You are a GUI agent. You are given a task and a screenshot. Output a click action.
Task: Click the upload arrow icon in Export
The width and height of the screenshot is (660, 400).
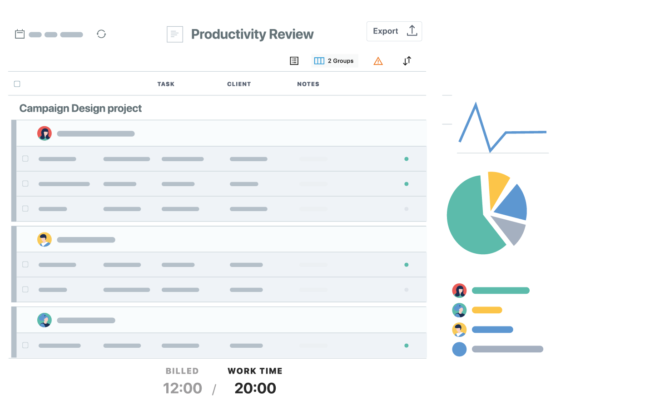(412, 31)
